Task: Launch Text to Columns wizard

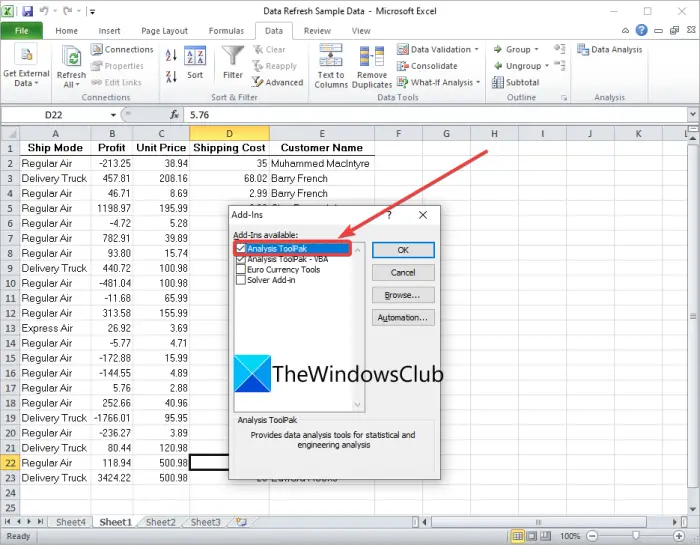Action: (331, 66)
